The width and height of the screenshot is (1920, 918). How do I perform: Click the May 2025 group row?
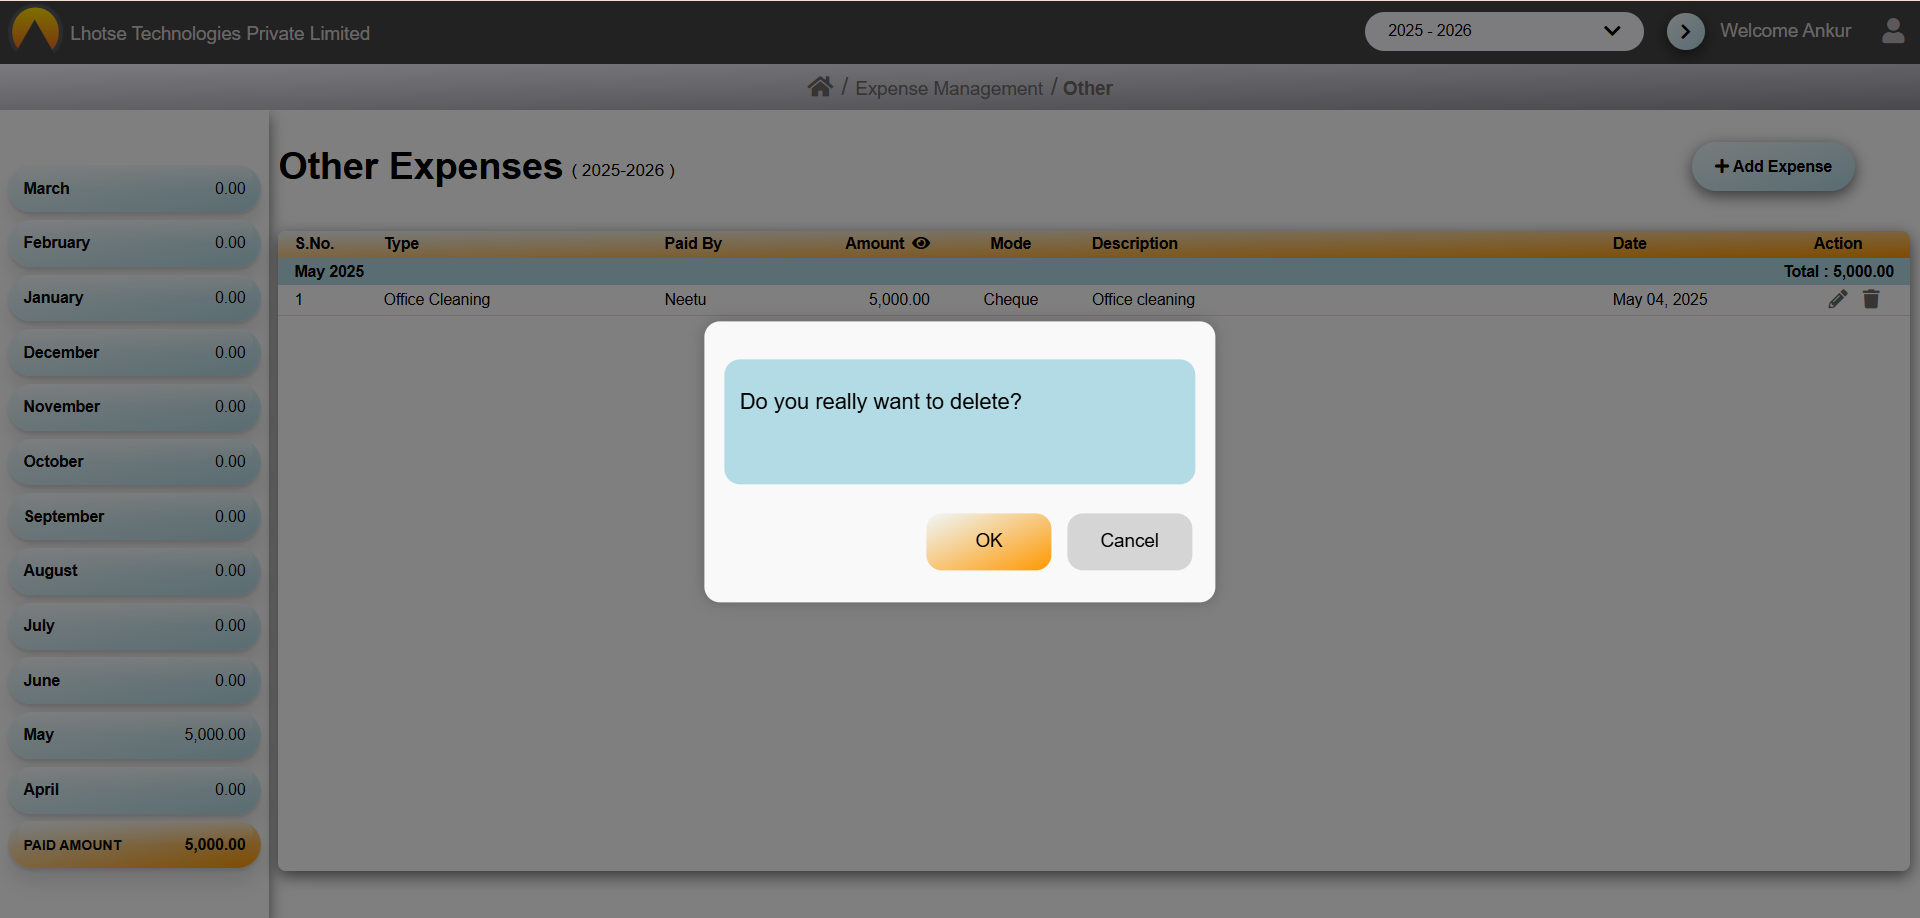[x=1094, y=271]
